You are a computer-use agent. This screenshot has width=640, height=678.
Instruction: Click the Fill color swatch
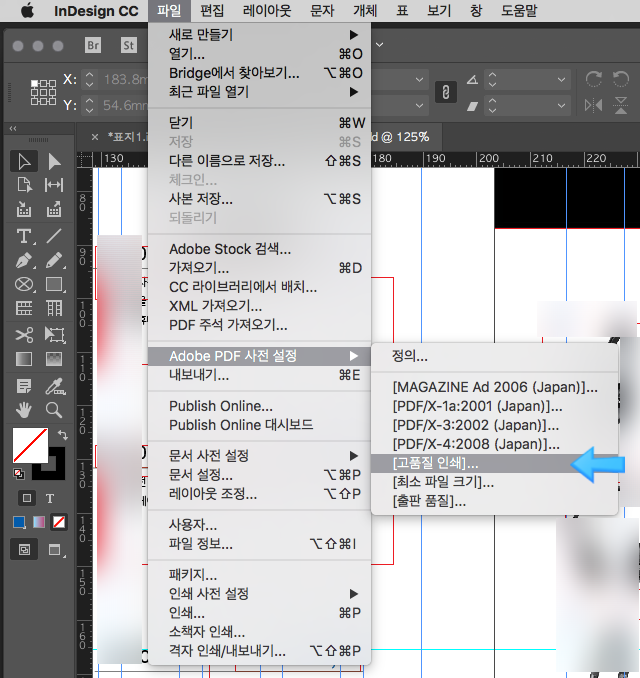click(30, 445)
